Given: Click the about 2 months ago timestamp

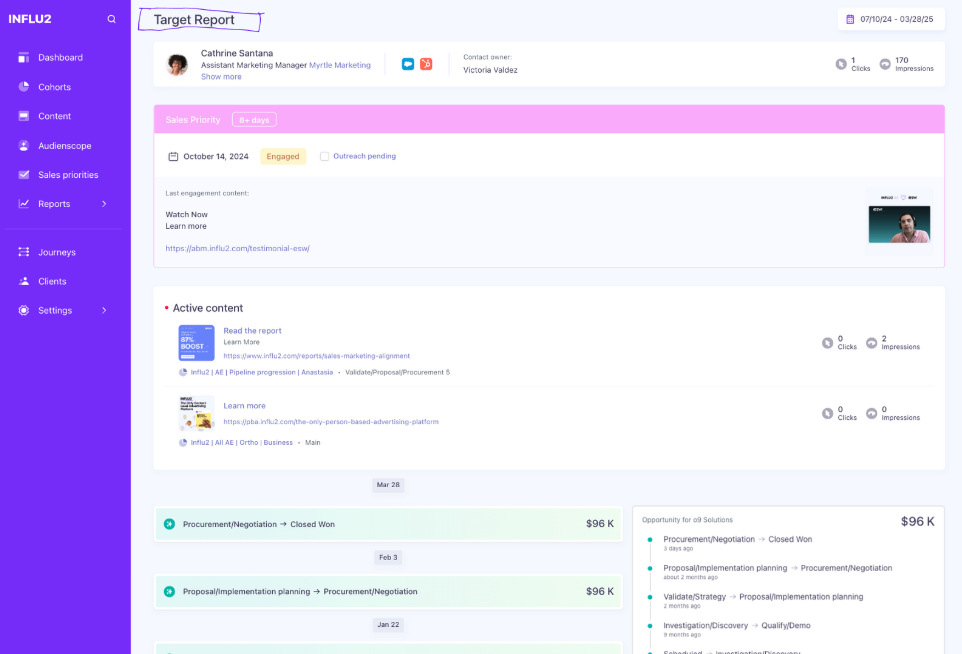Looking at the screenshot, I should tap(690, 577).
